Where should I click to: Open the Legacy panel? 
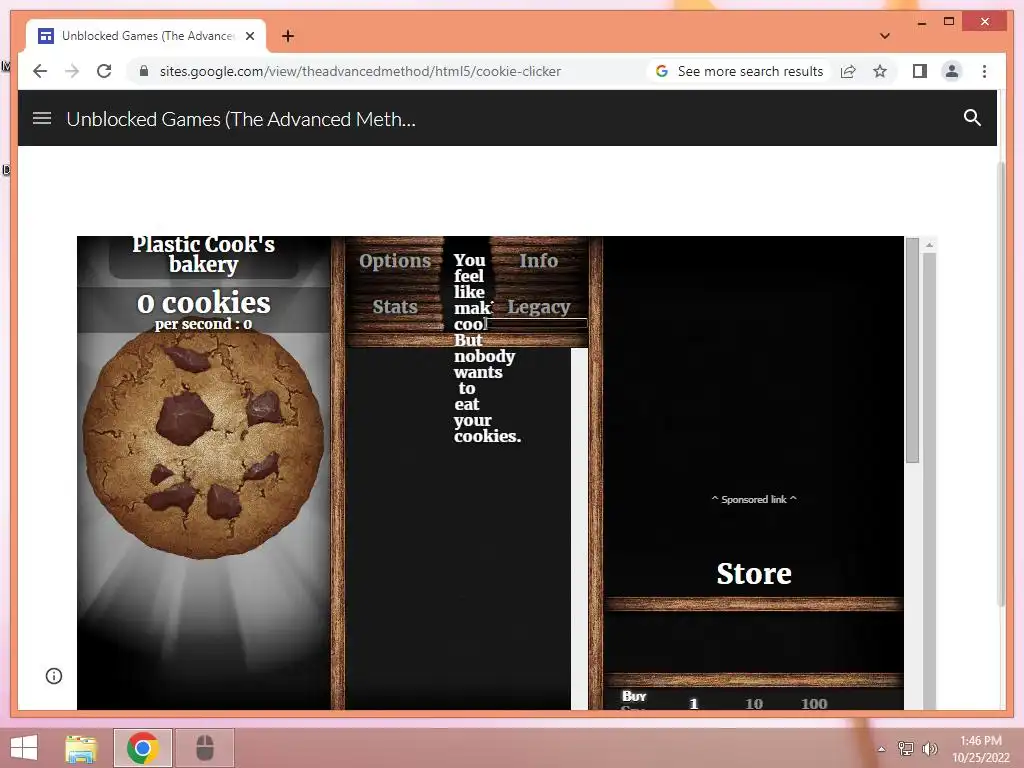539,306
